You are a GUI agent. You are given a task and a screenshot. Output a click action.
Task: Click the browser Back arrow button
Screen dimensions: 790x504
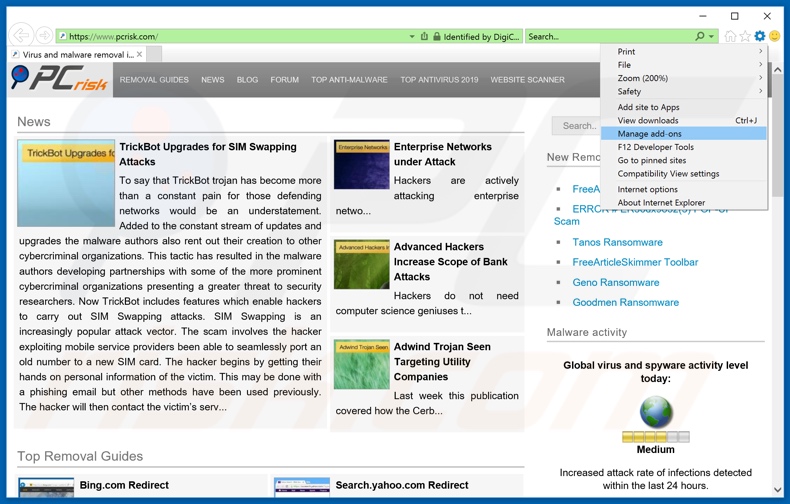click(21, 35)
